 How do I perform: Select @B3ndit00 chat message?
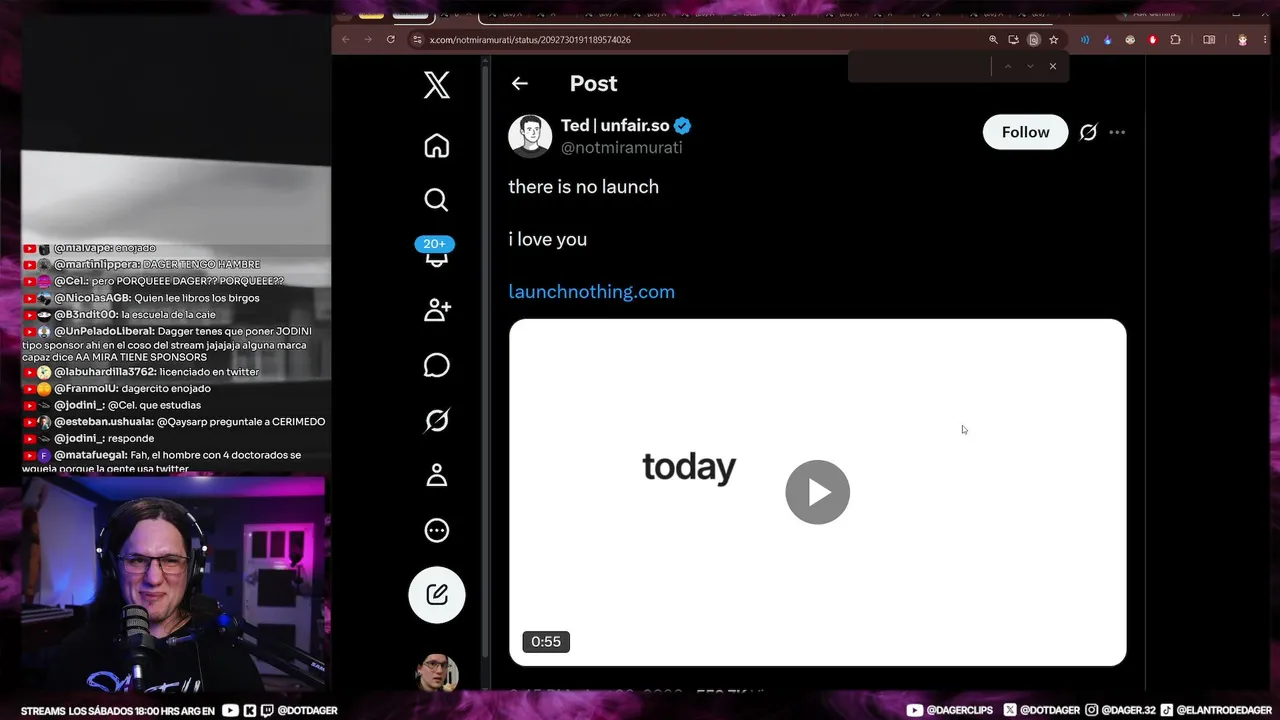pos(120,315)
